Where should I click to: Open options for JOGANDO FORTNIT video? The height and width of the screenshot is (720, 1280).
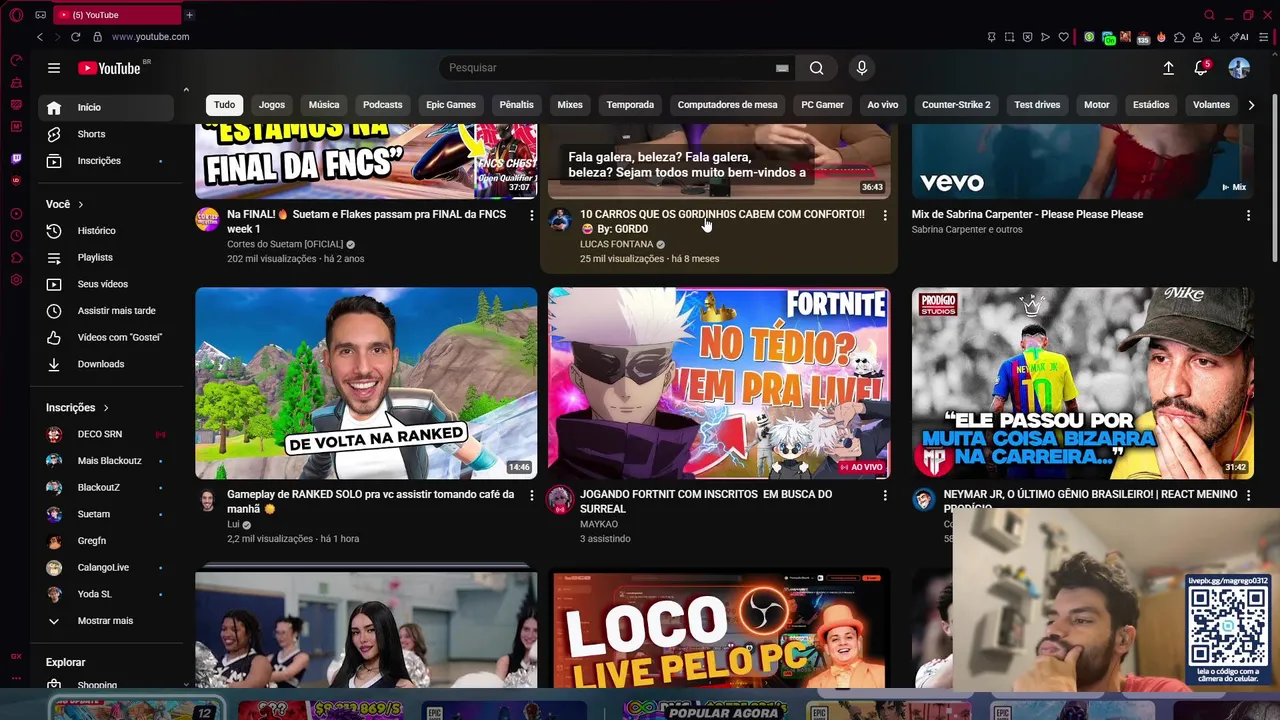tap(884, 495)
